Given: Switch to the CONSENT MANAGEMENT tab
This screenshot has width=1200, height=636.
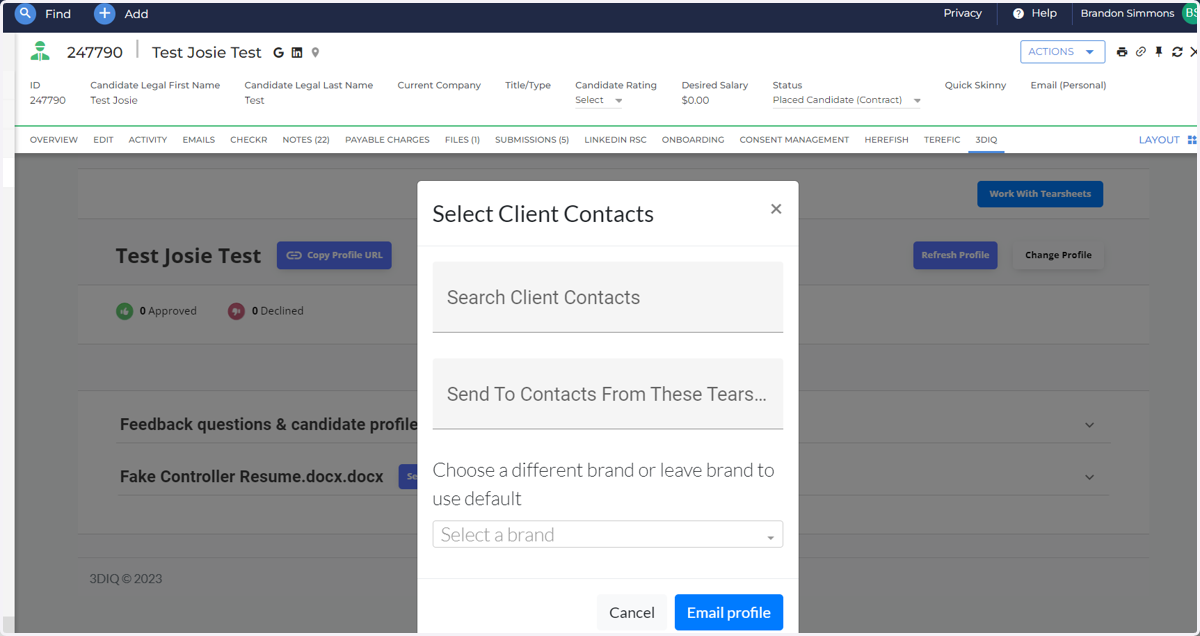Looking at the screenshot, I should pyautogui.click(x=794, y=140).
